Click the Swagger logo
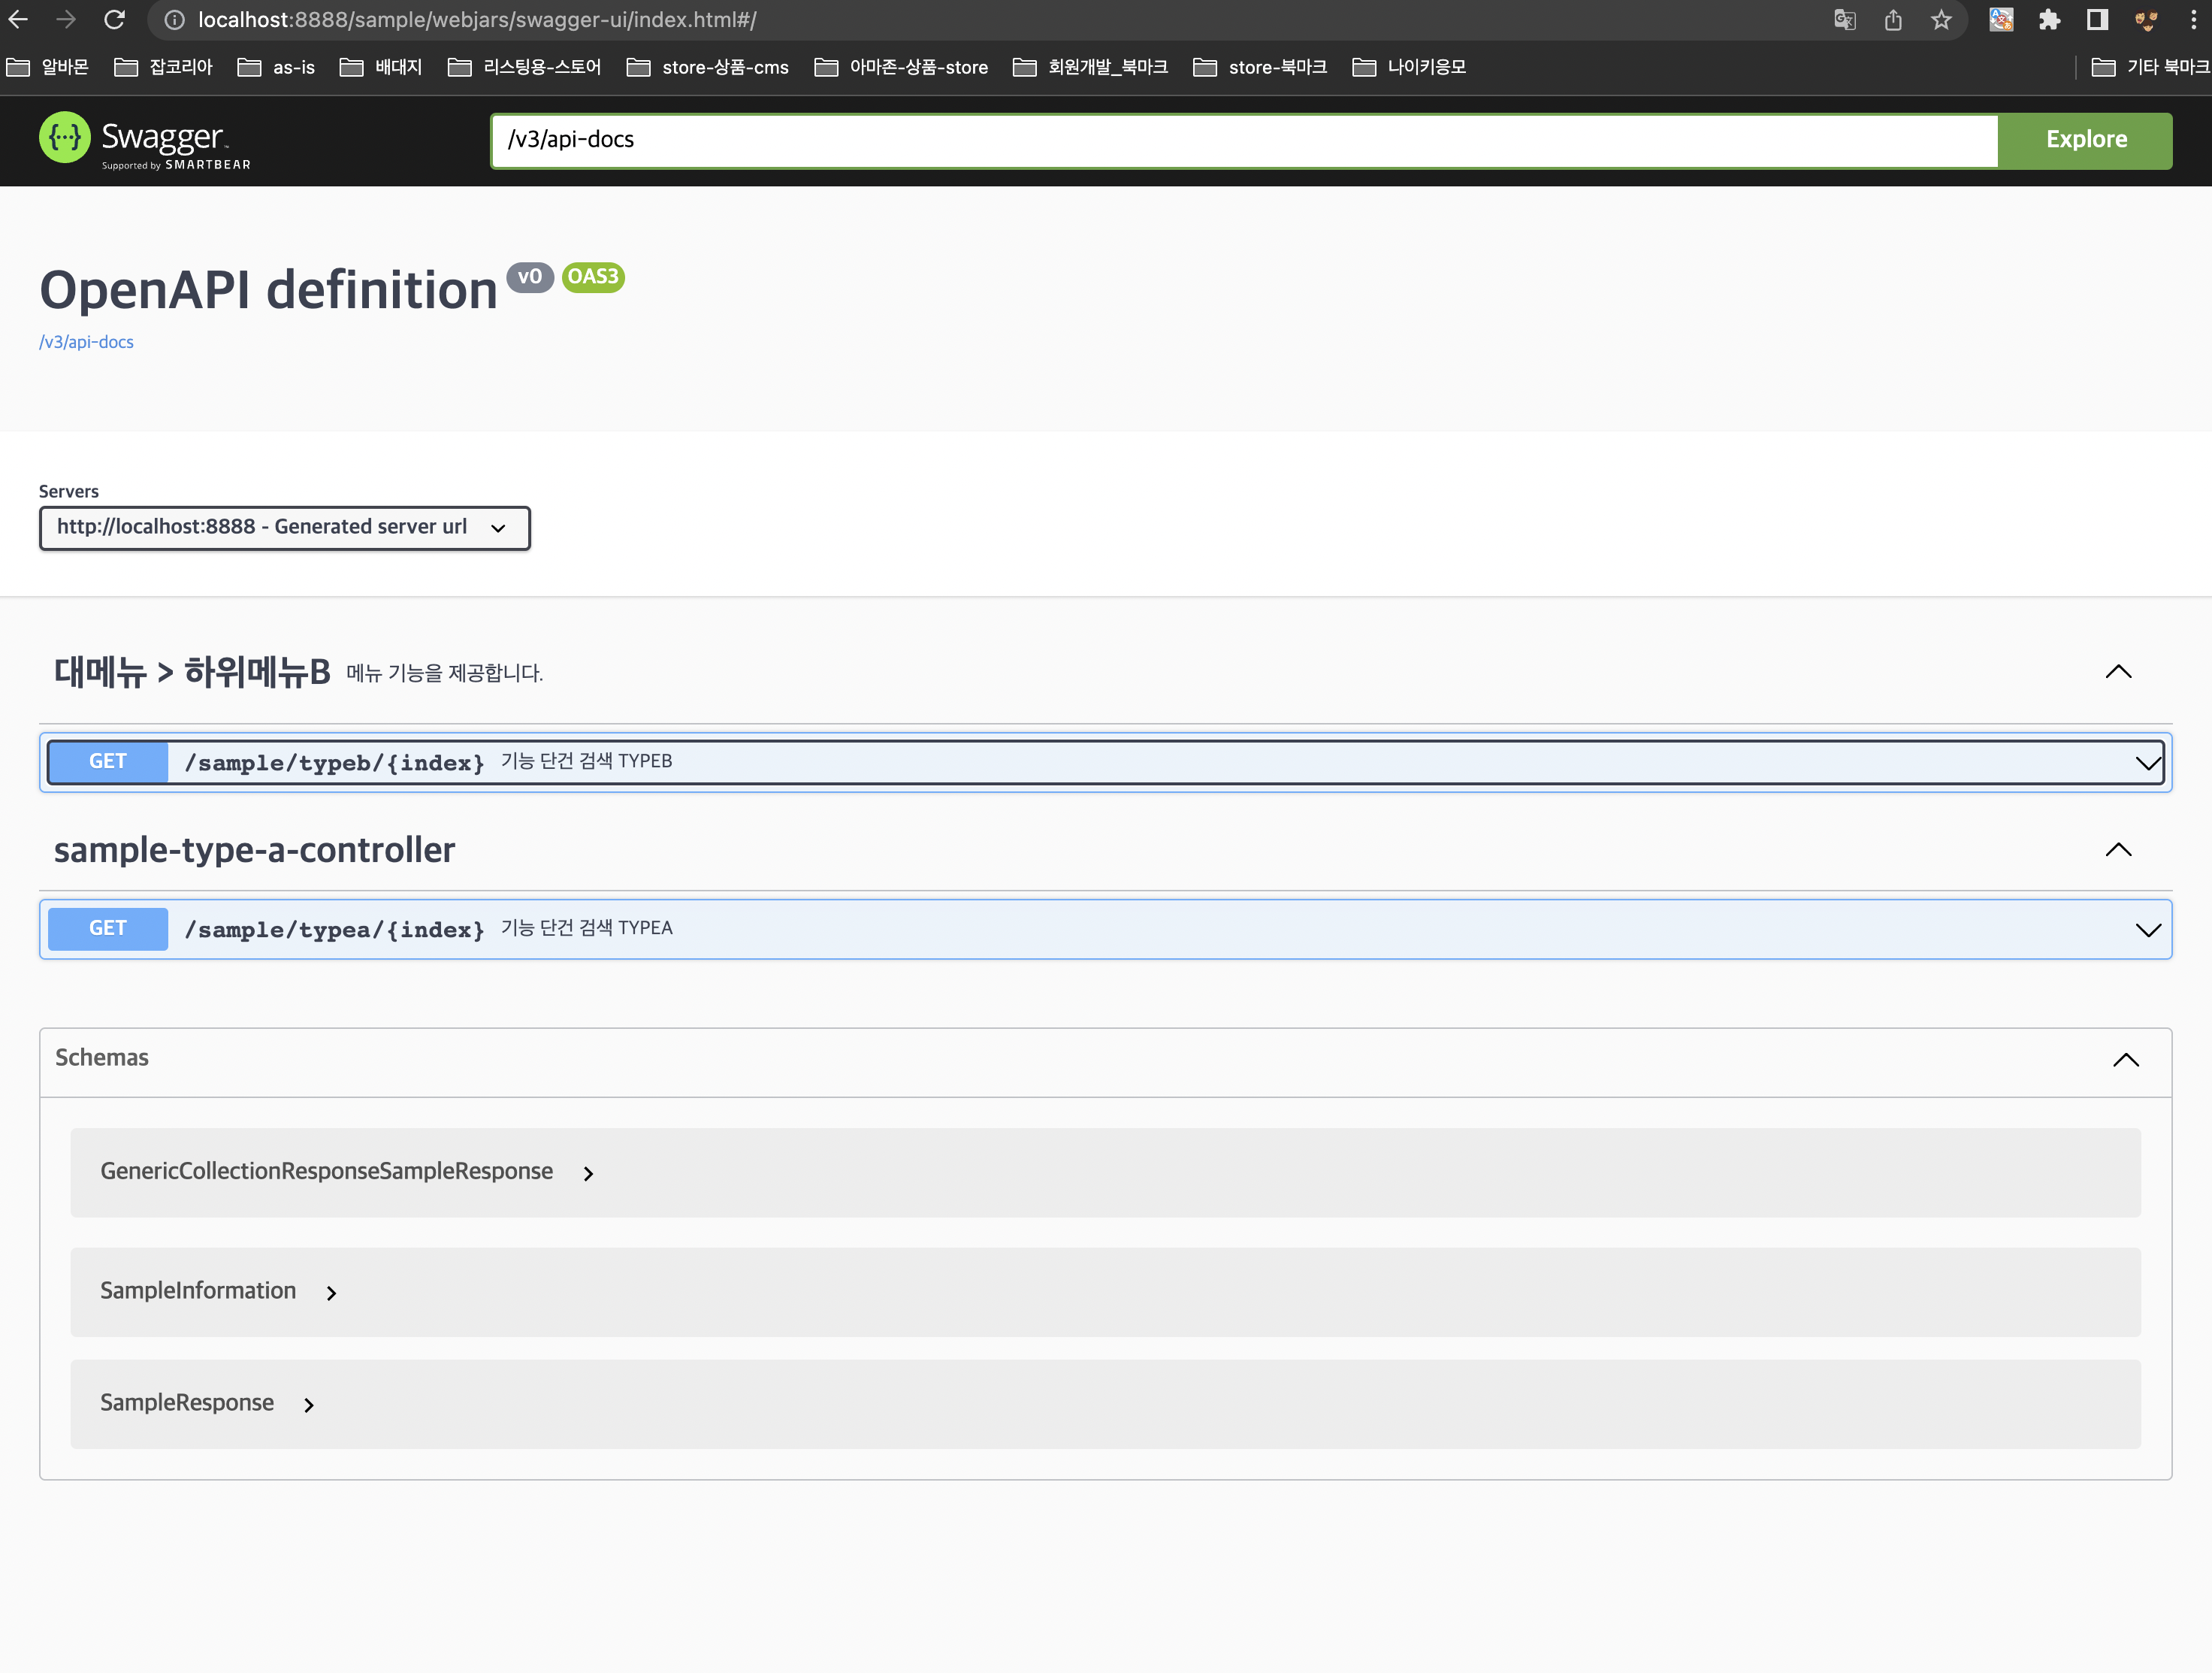This screenshot has width=2212, height=1673. (x=145, y=141)
